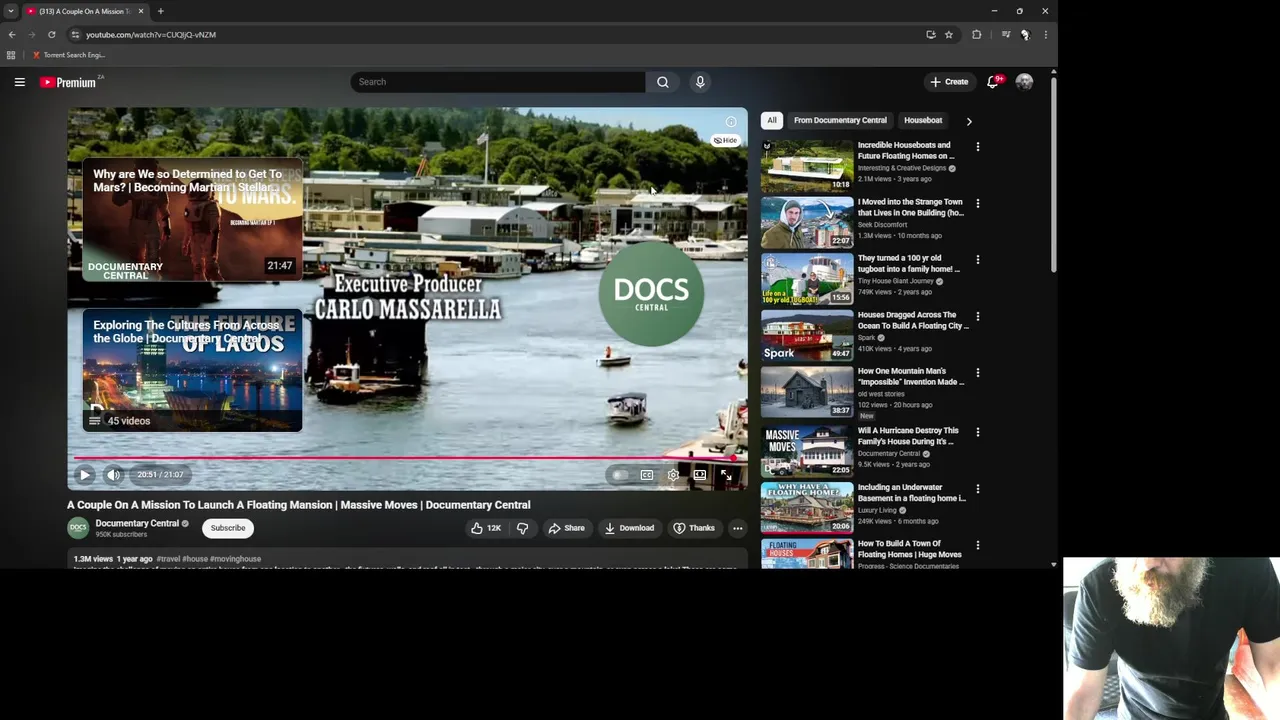Focus the YouTube search field
This screenshot has height=720, width=1280.
(498, 82)
